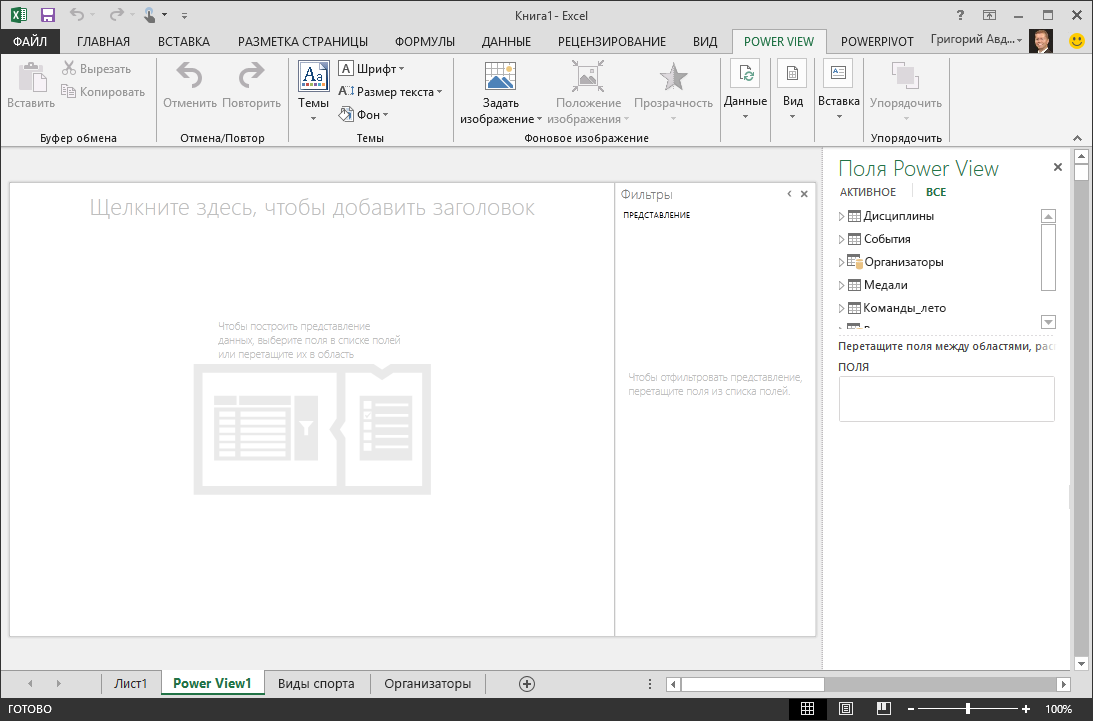The width and height of the screenshot is (1093, 721).
Task: Expand the Медали table node
Action: pyautogui.click(x=841, y=285)
